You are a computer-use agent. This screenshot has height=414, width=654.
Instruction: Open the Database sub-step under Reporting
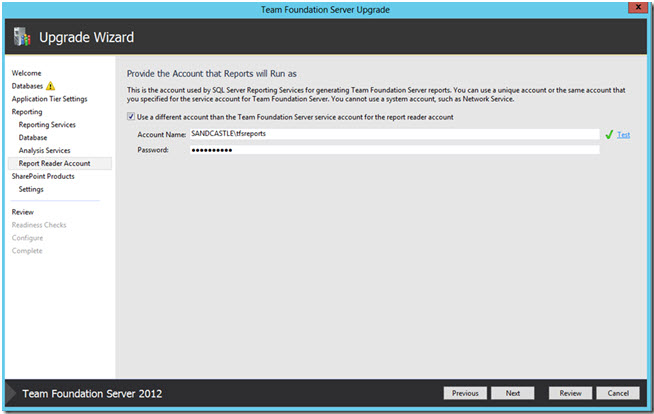[33, 138]
